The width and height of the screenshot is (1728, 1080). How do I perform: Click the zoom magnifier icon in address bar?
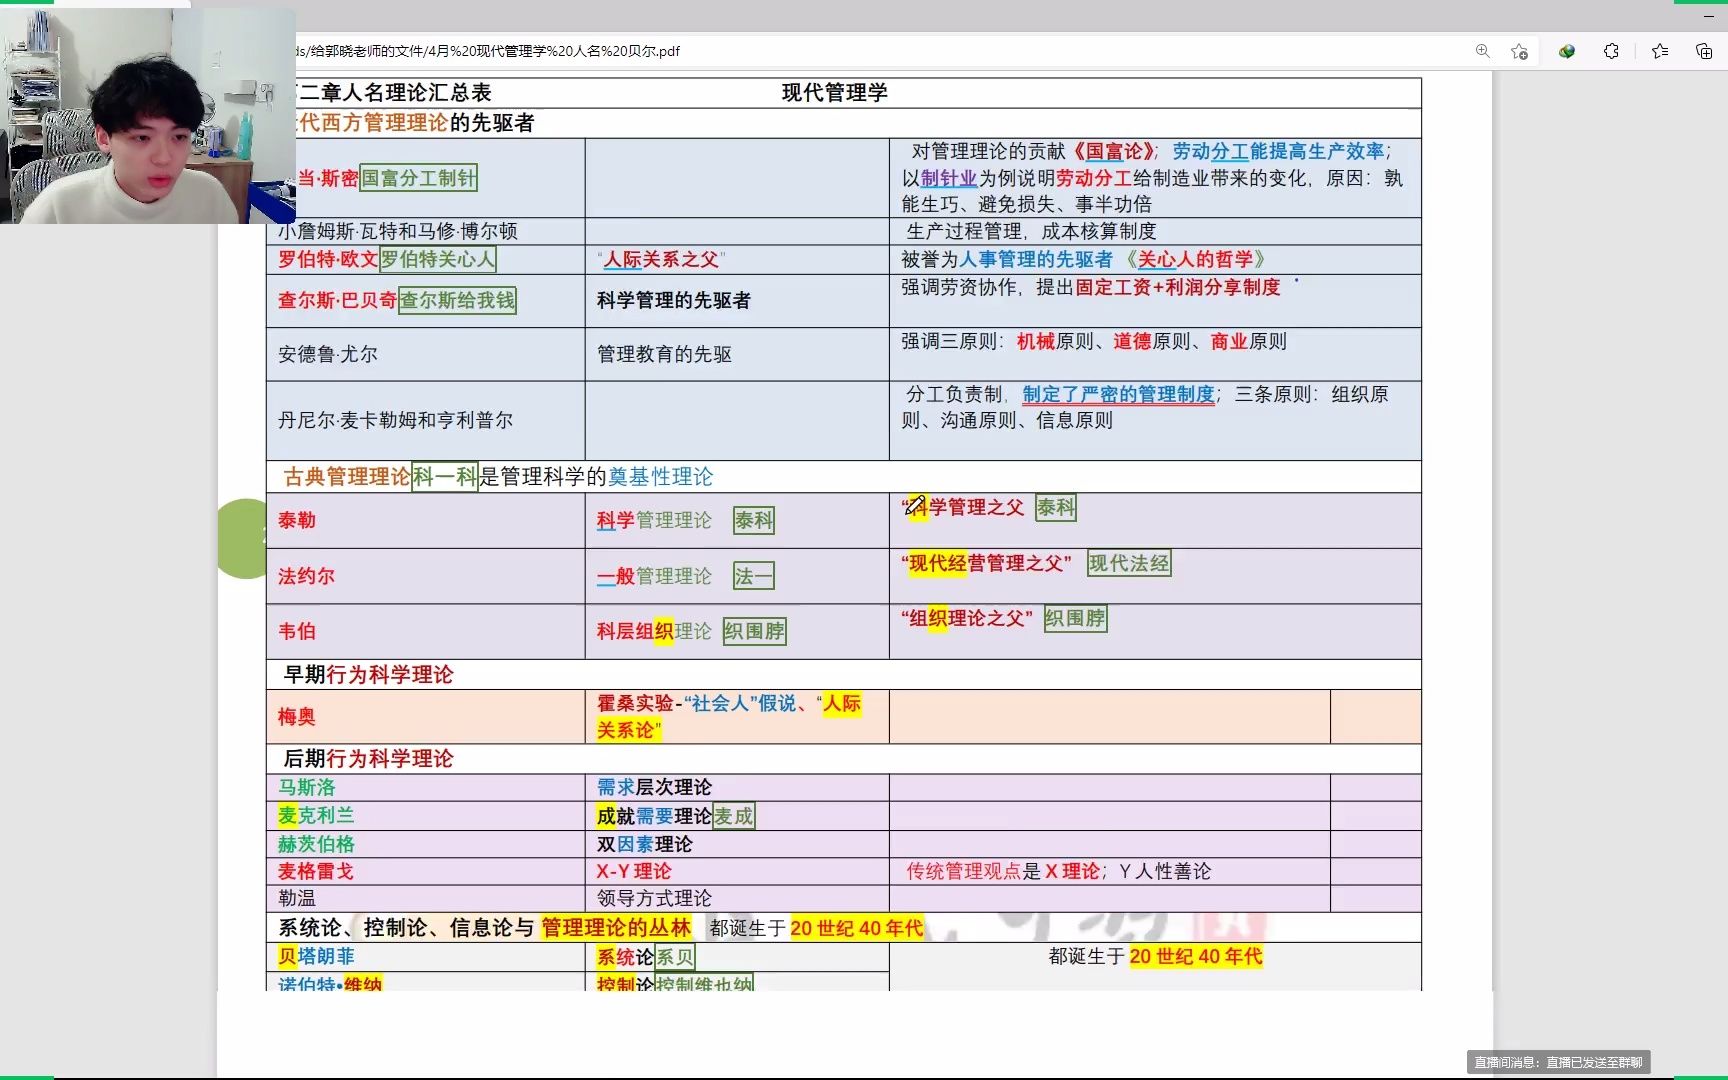pos(1482,51)
